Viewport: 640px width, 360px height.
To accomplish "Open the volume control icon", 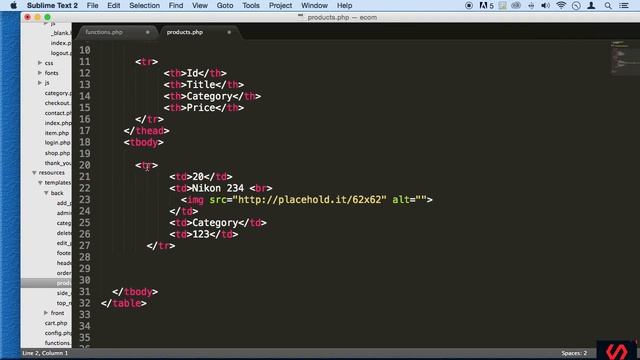I will (545, 6).
